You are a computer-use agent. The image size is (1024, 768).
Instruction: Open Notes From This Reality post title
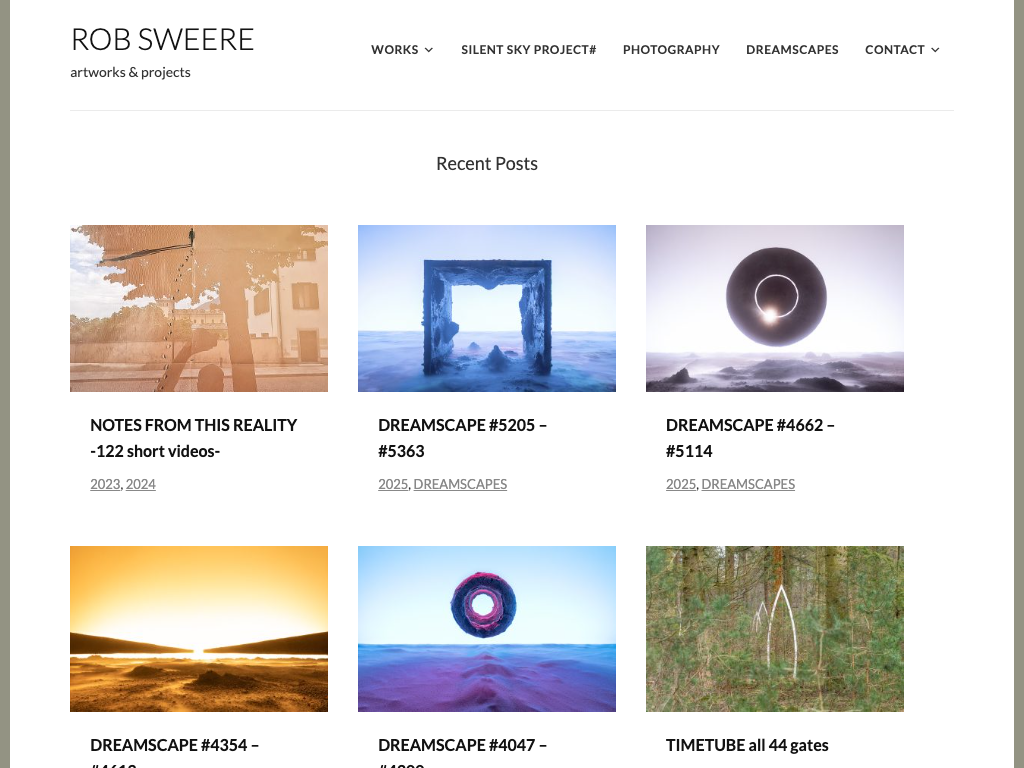[x=193, y=438]
